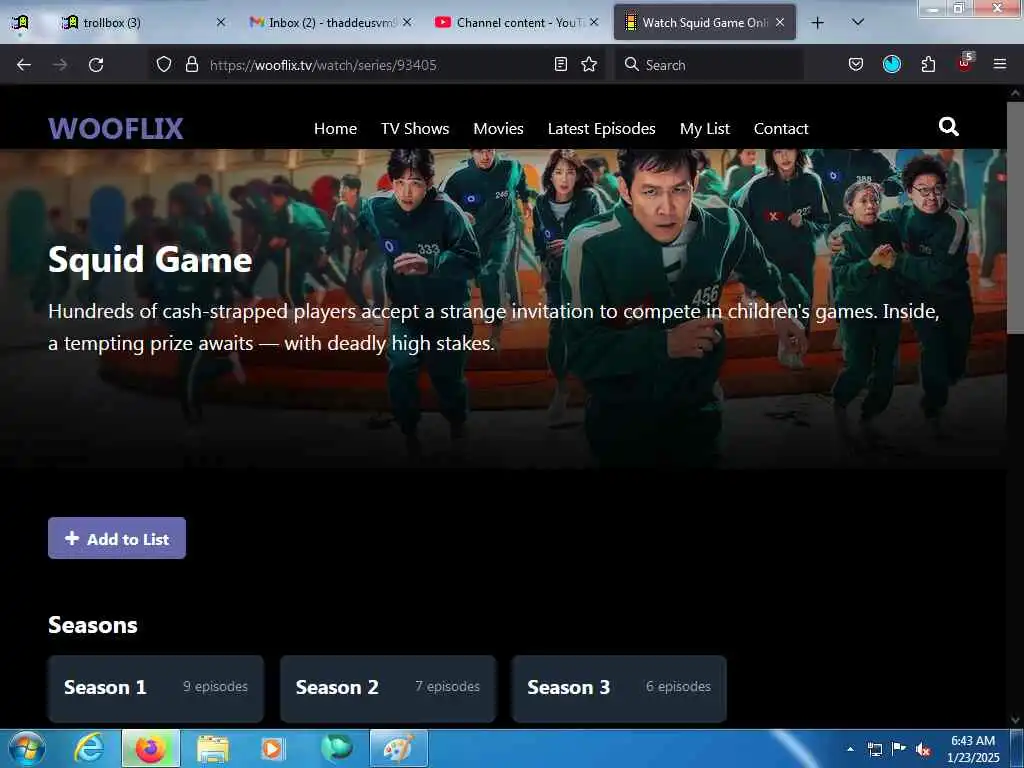The image size is (1024, 768).
Task: Open the Home nav link
Action: (335, 129)
